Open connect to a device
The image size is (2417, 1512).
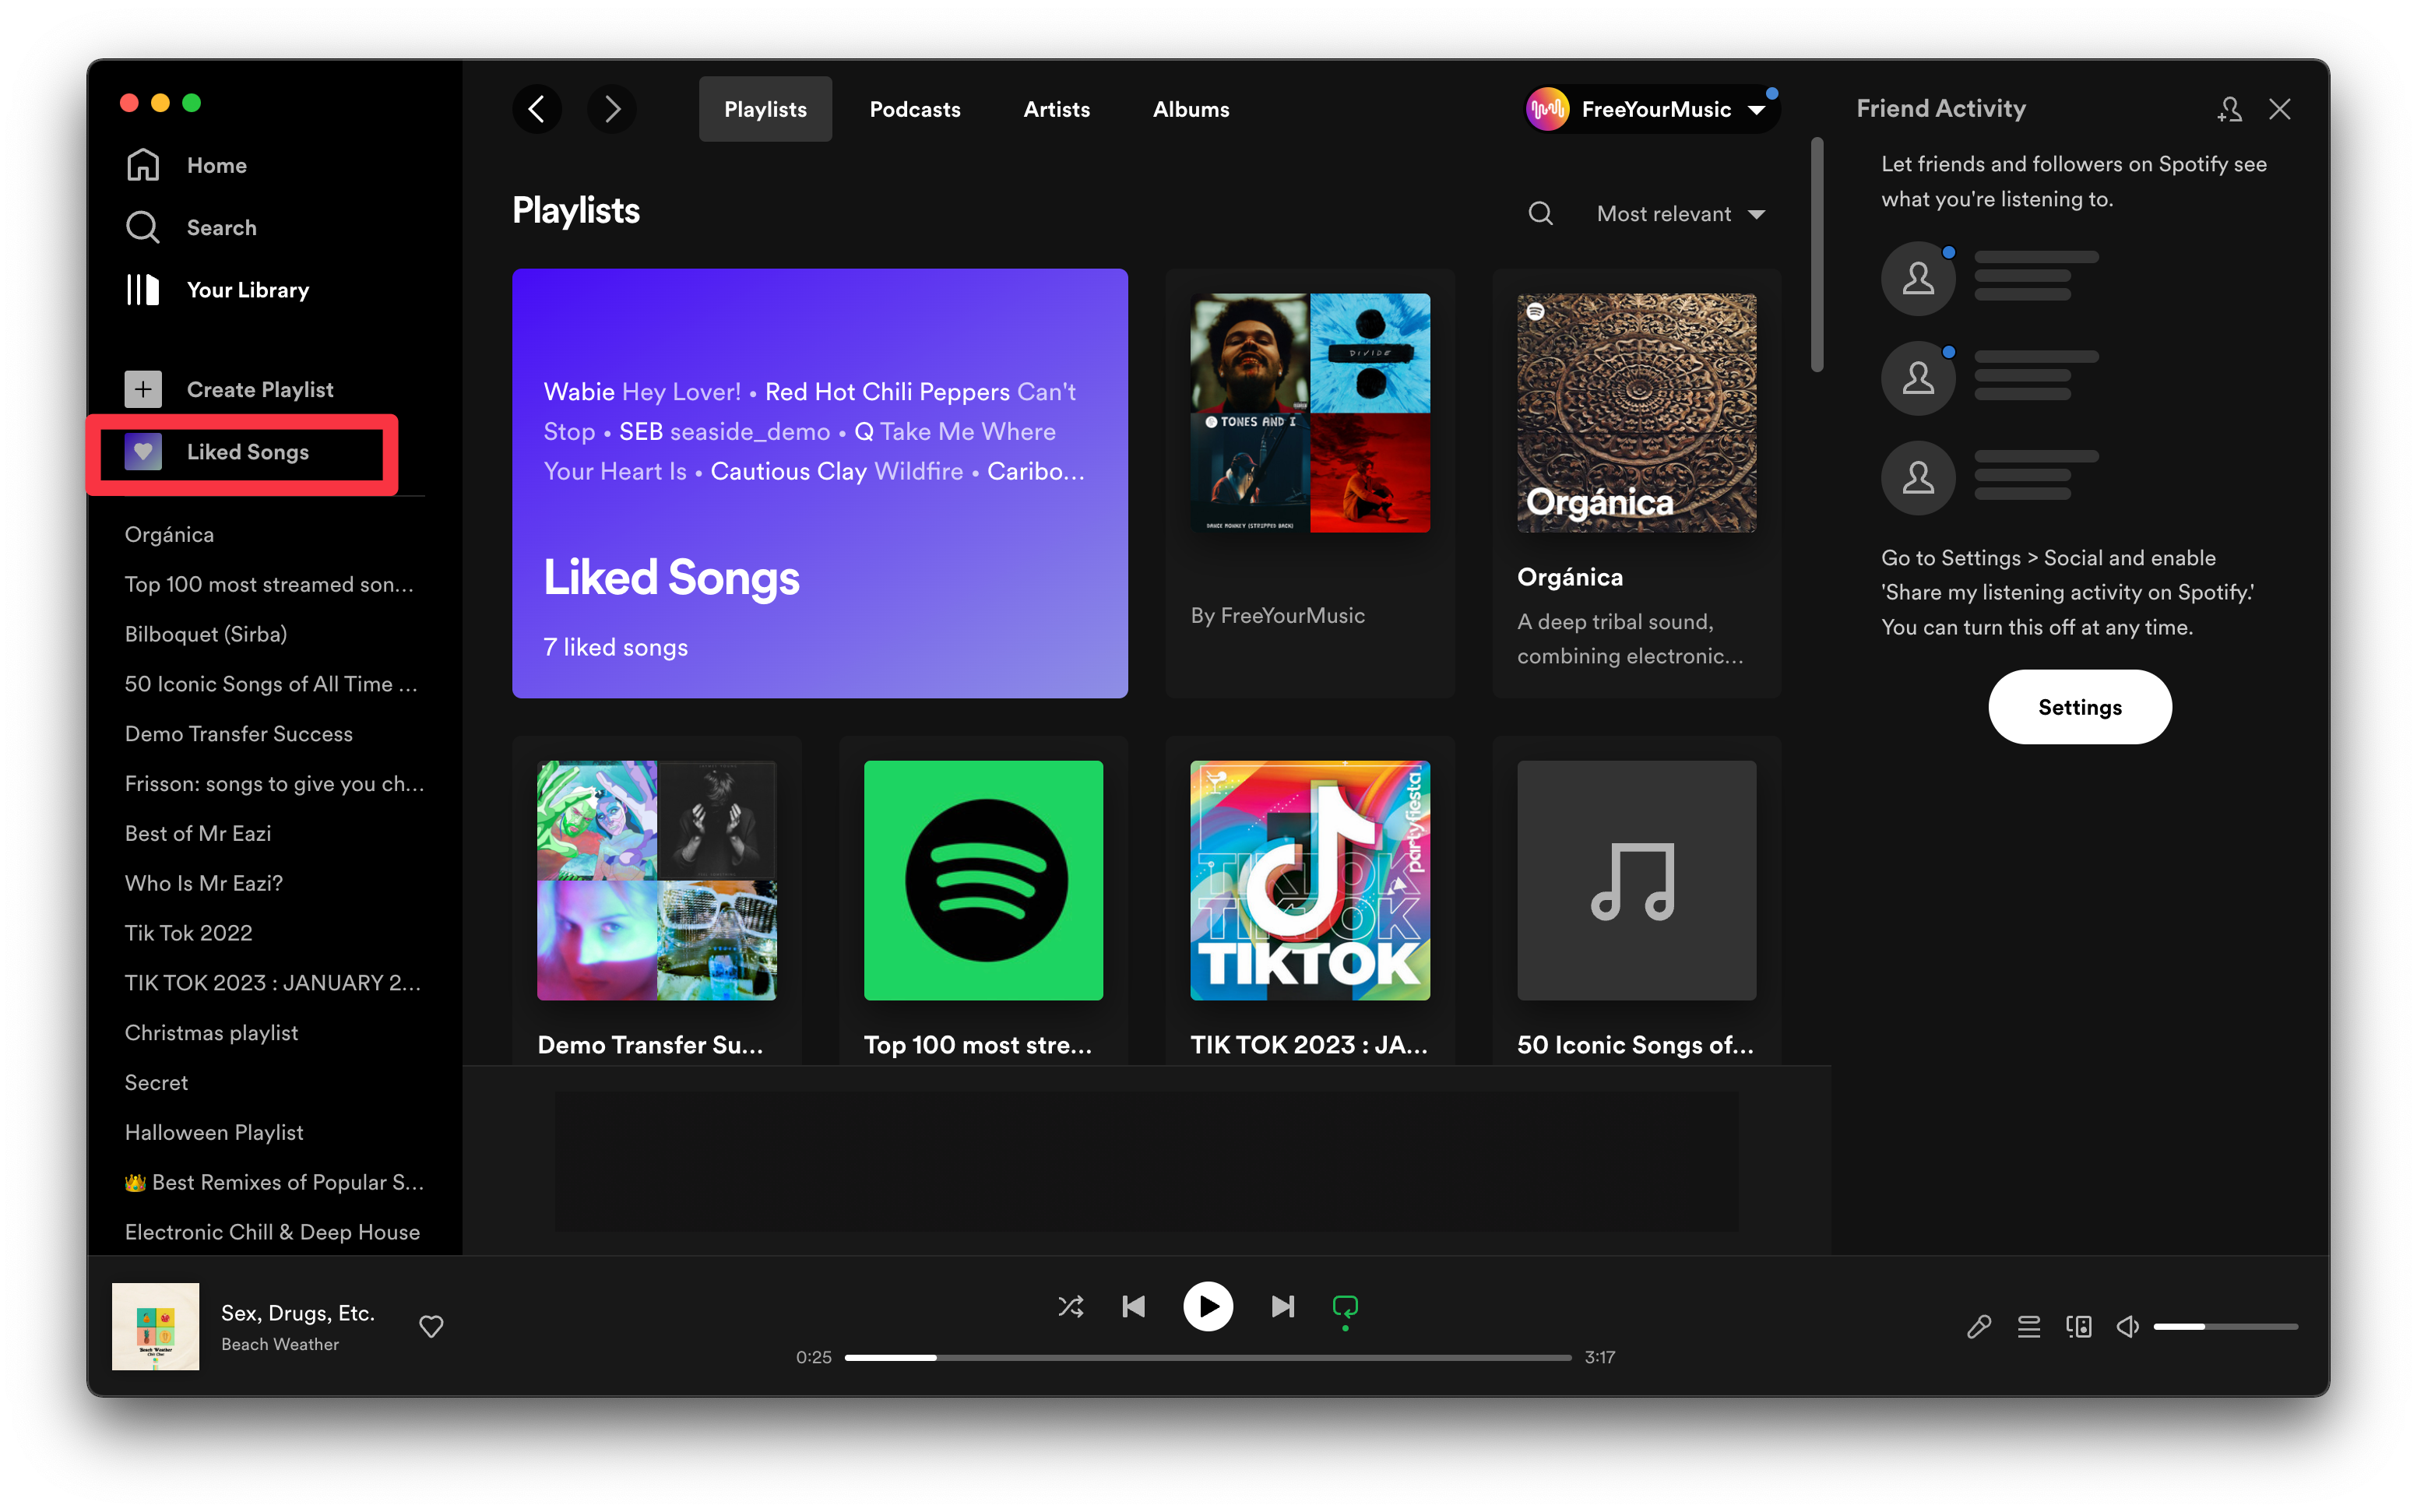(x=2079, y=1327)
